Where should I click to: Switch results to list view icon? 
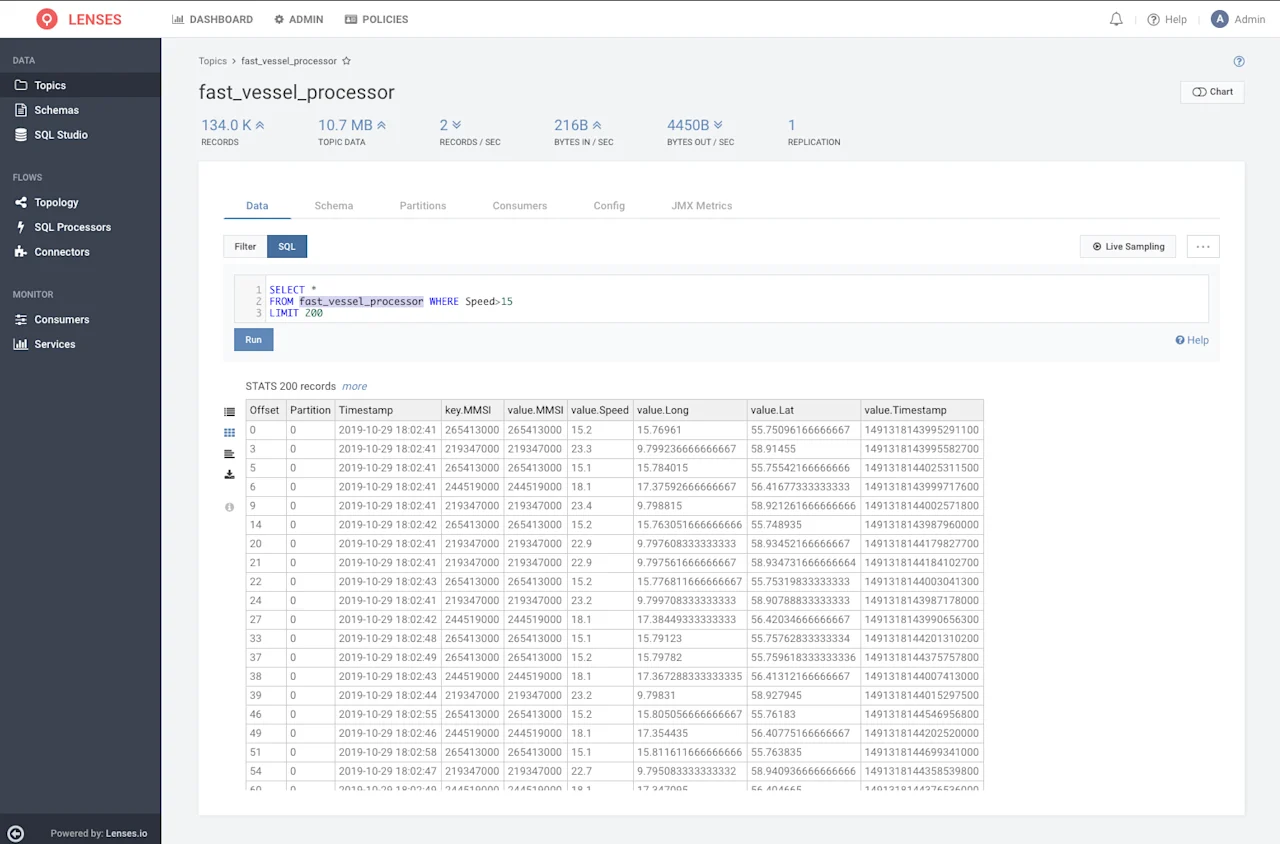229,412
